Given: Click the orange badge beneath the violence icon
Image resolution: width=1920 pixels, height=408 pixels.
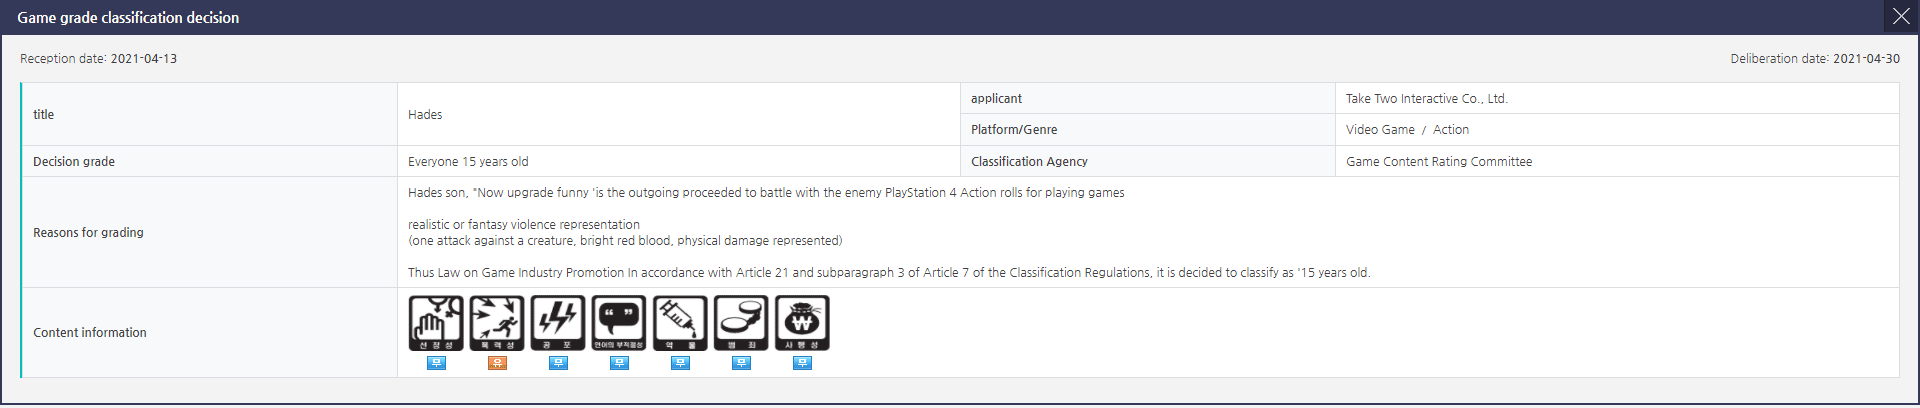Looking at the screenshot, I should 497,363.
